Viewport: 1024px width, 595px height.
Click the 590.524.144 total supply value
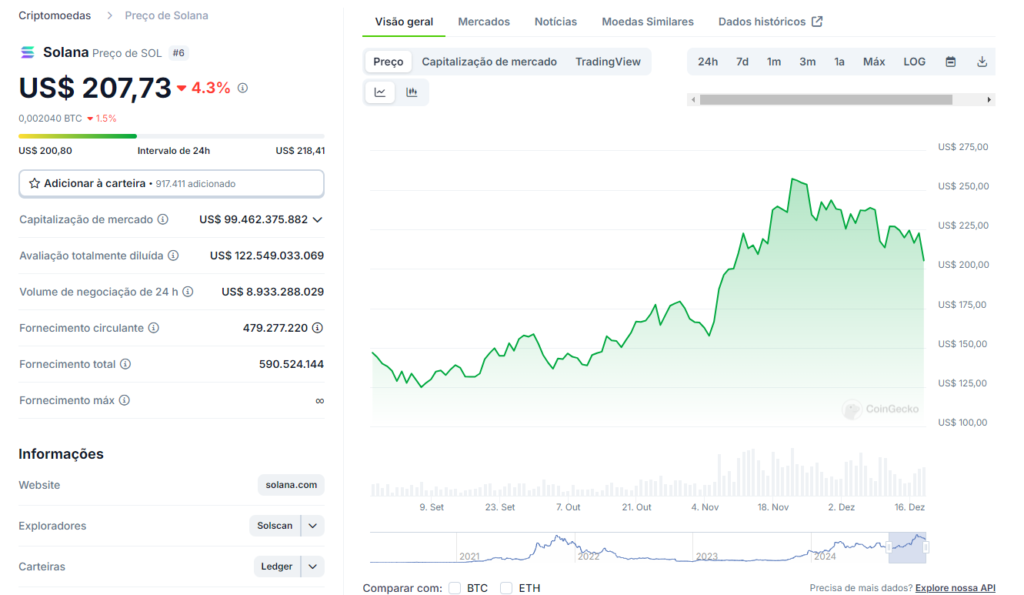[291, 364]
